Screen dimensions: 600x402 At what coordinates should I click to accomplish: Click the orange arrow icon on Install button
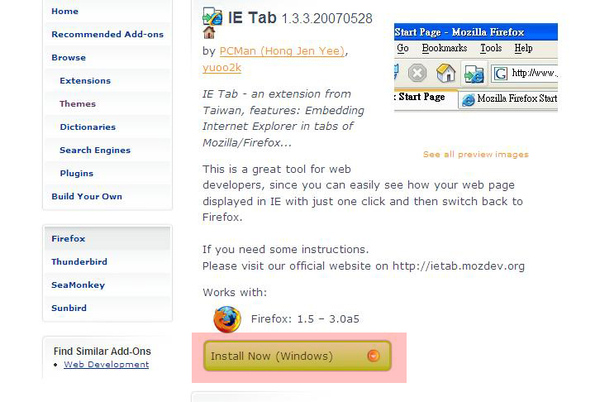pos(373,356)
